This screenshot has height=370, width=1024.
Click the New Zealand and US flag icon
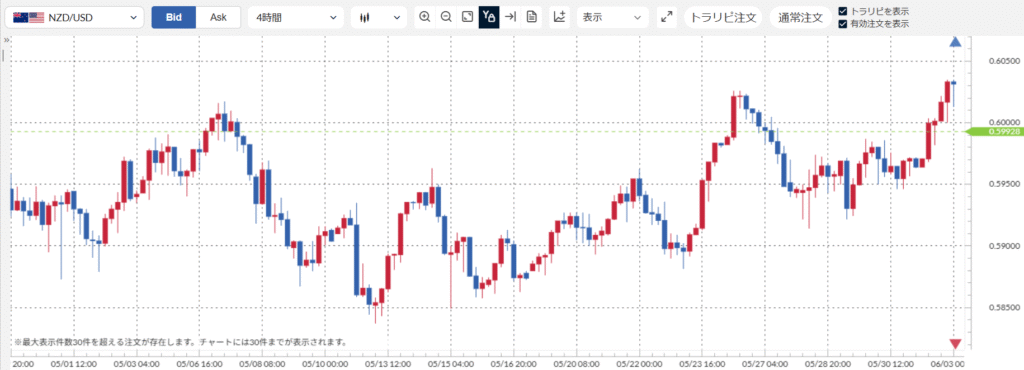(x=28, y=18)
